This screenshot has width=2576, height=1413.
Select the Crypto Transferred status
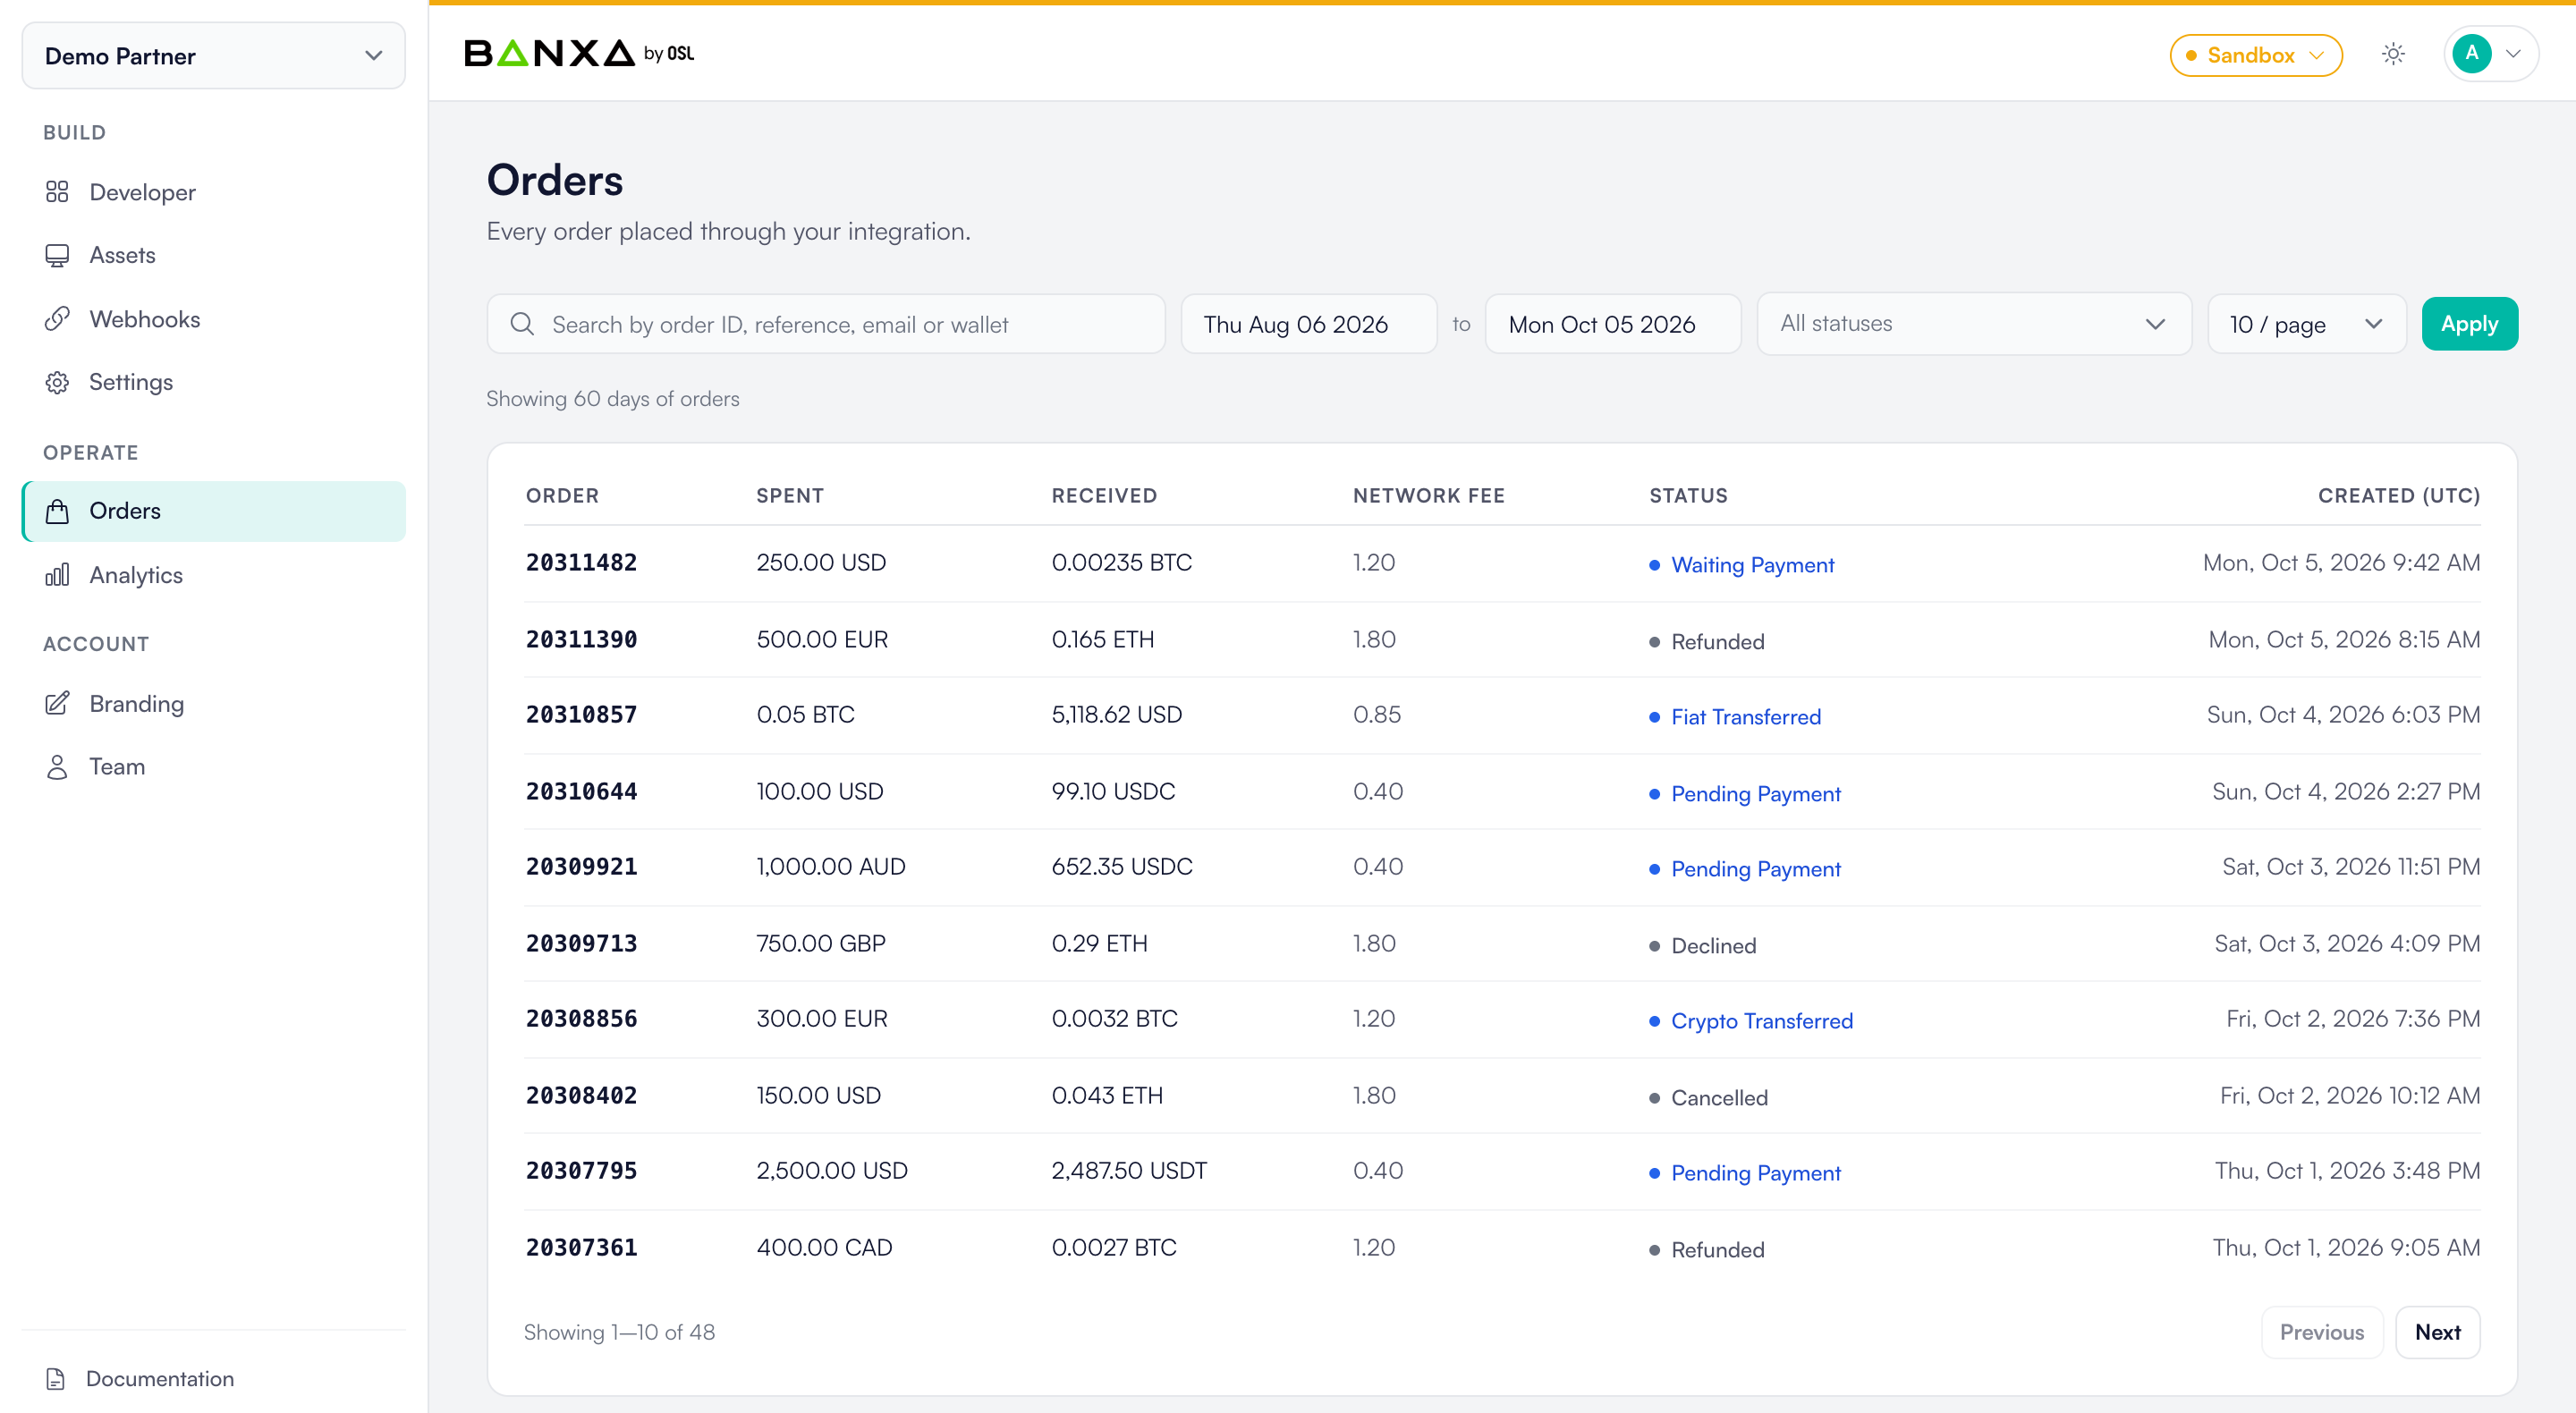tap(1761, 1021)
